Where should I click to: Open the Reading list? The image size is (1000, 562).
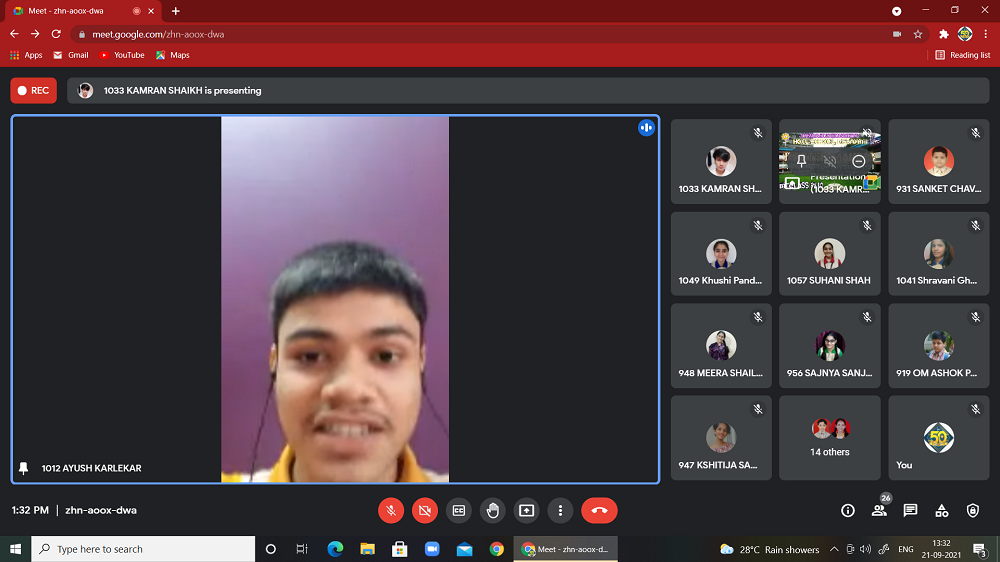point(963,55)
